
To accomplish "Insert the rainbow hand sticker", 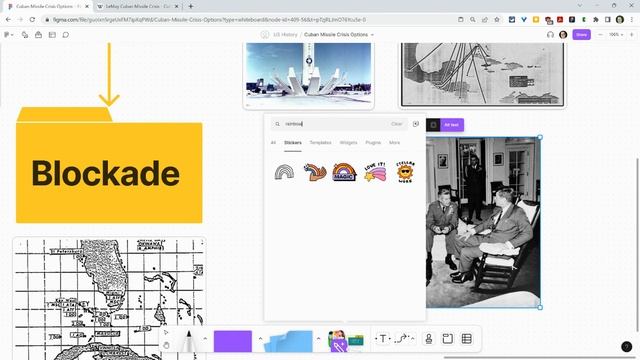I will (x=315, y=172).
